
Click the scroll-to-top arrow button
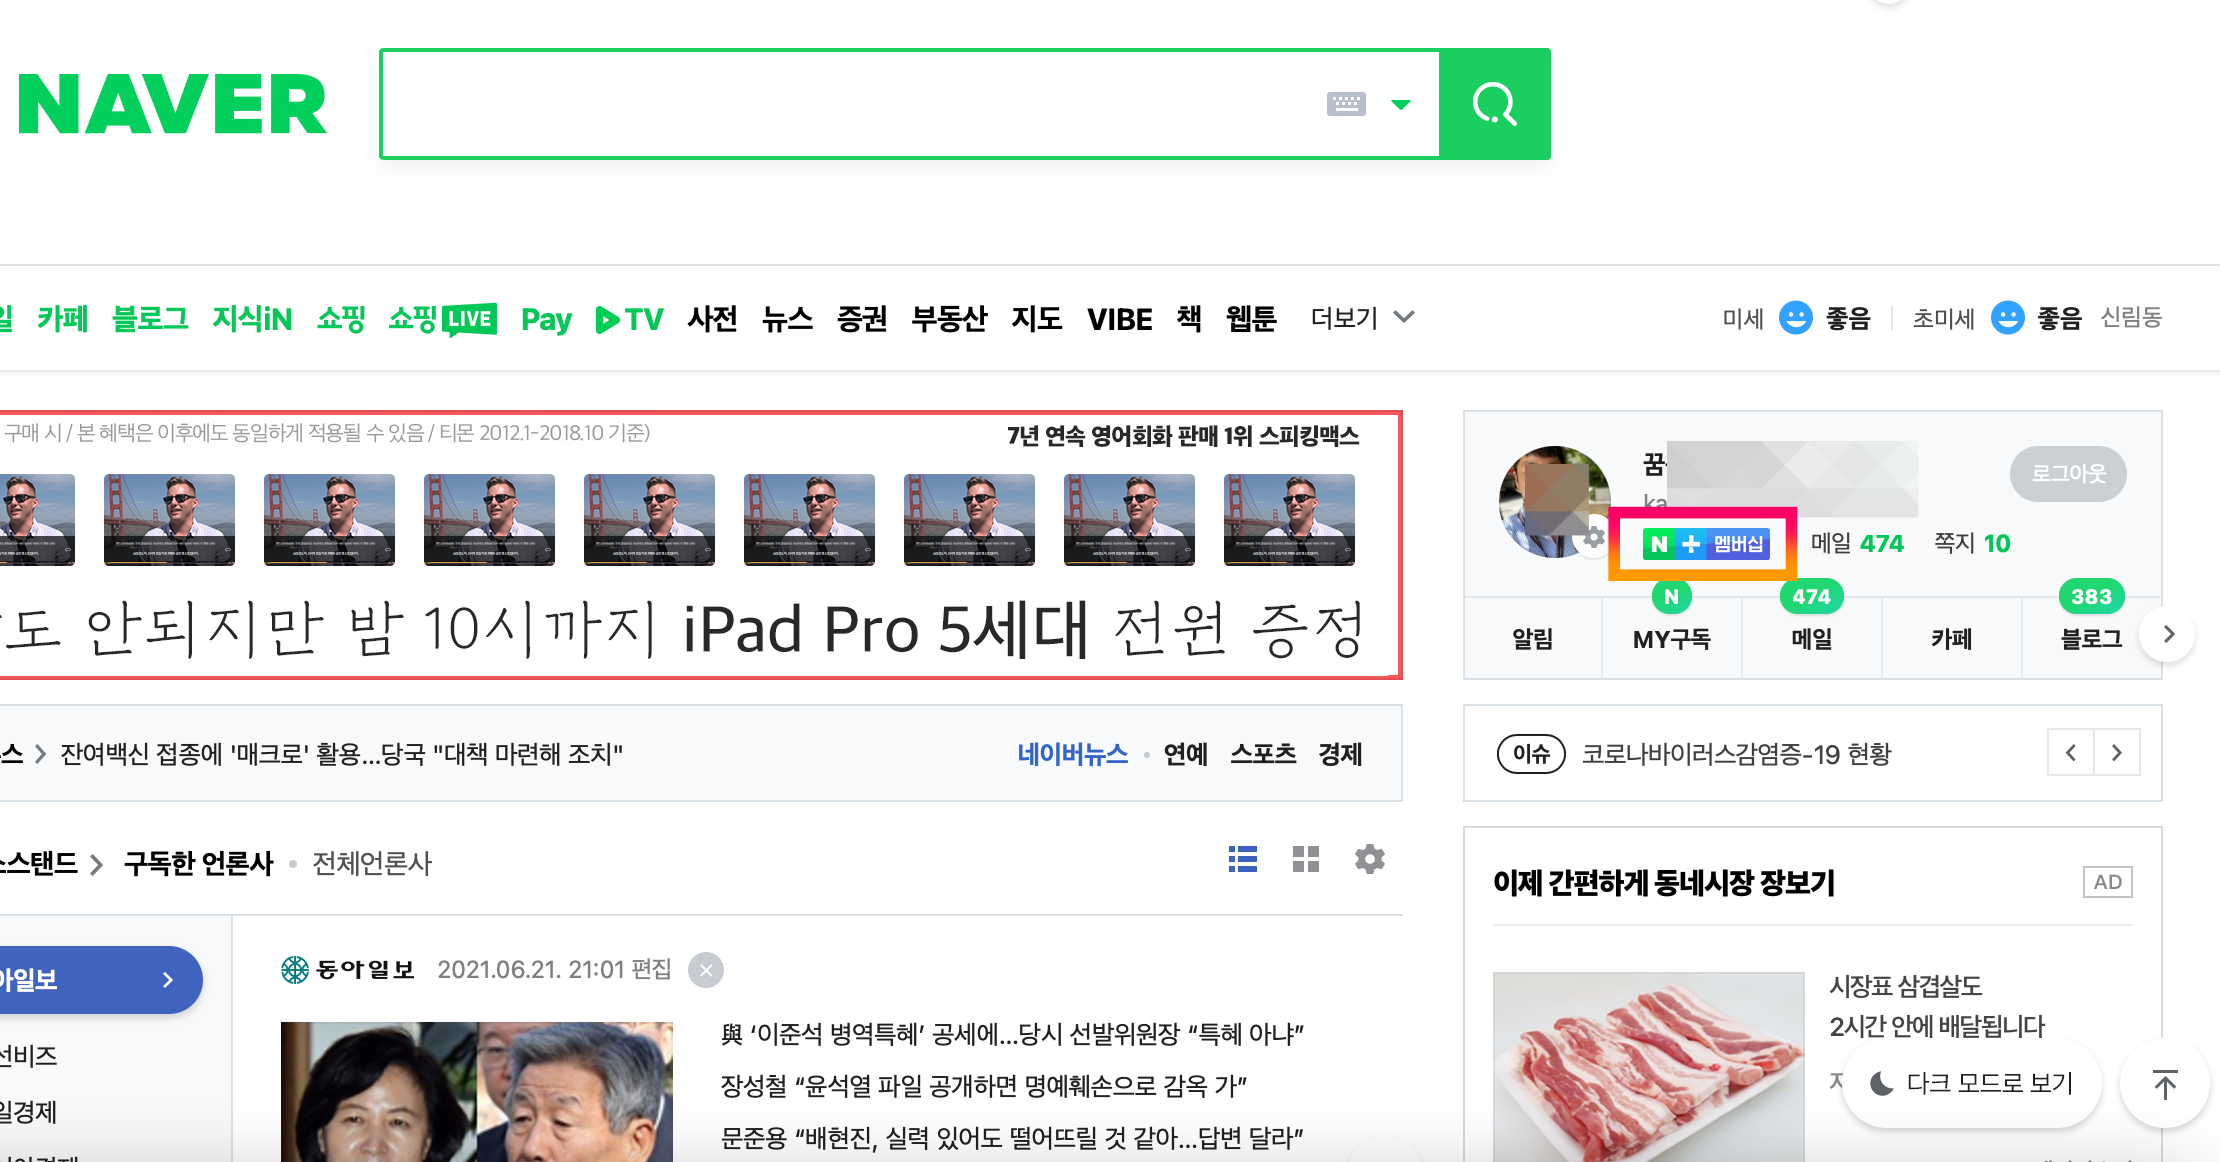tap(2165, 1084)
